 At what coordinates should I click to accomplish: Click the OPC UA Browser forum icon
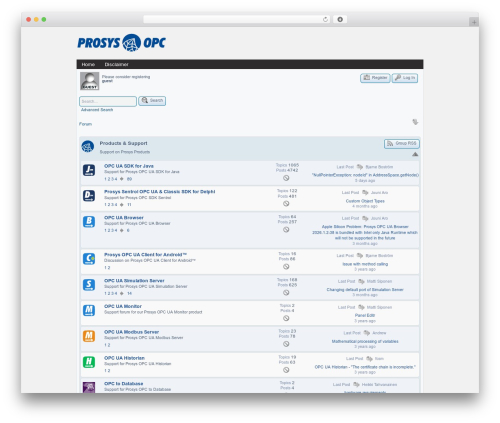click(x=89, y=222)
